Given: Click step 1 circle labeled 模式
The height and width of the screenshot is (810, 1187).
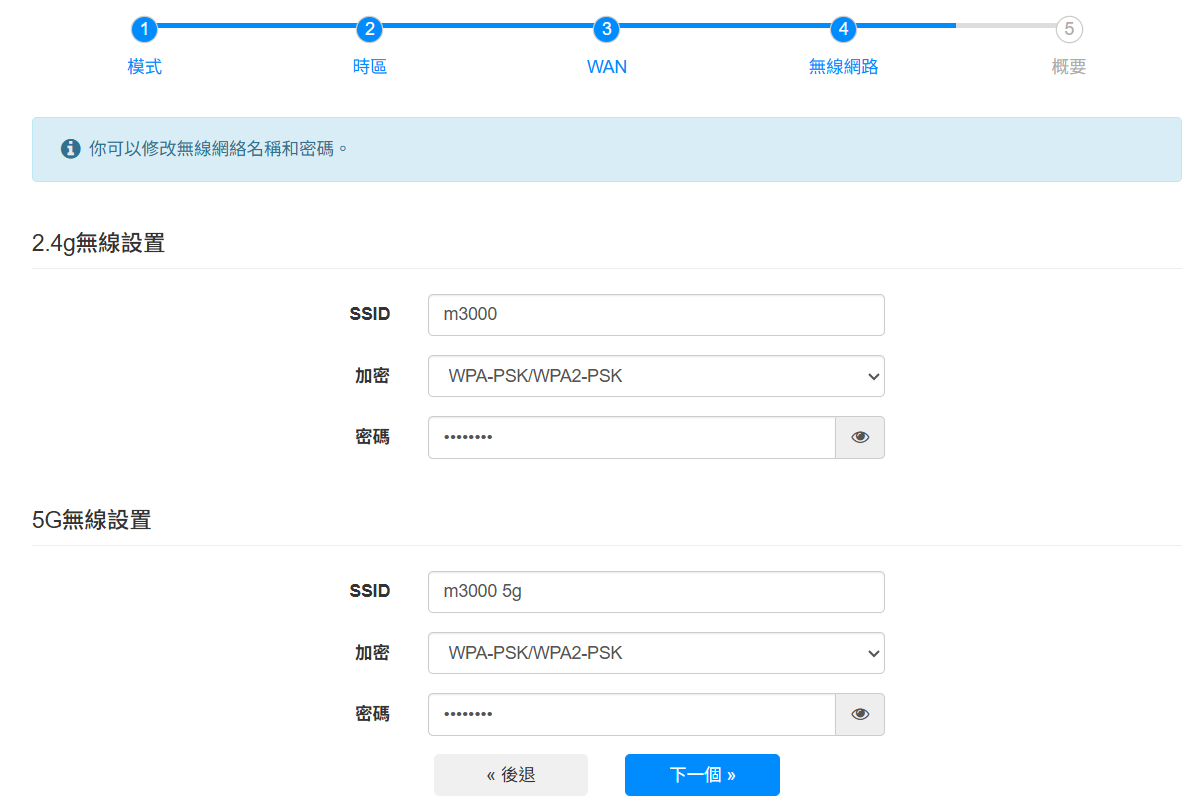Looking at the screenshot, I should click(x=144, y=29).
